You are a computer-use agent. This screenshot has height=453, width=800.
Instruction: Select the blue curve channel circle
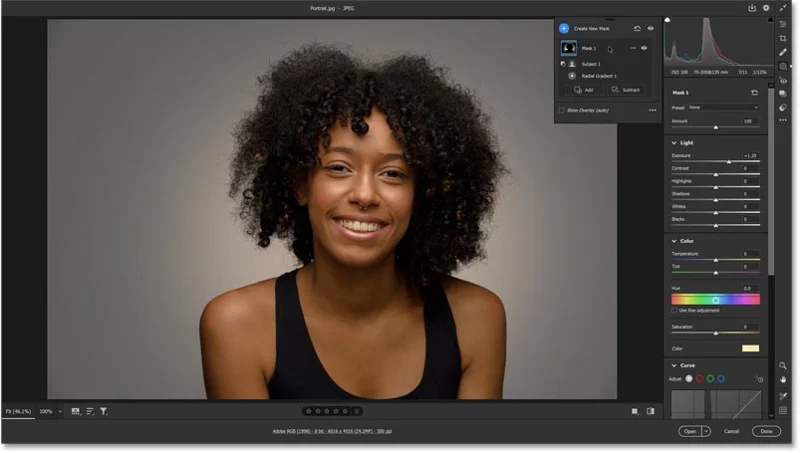[x=721, y=379]
